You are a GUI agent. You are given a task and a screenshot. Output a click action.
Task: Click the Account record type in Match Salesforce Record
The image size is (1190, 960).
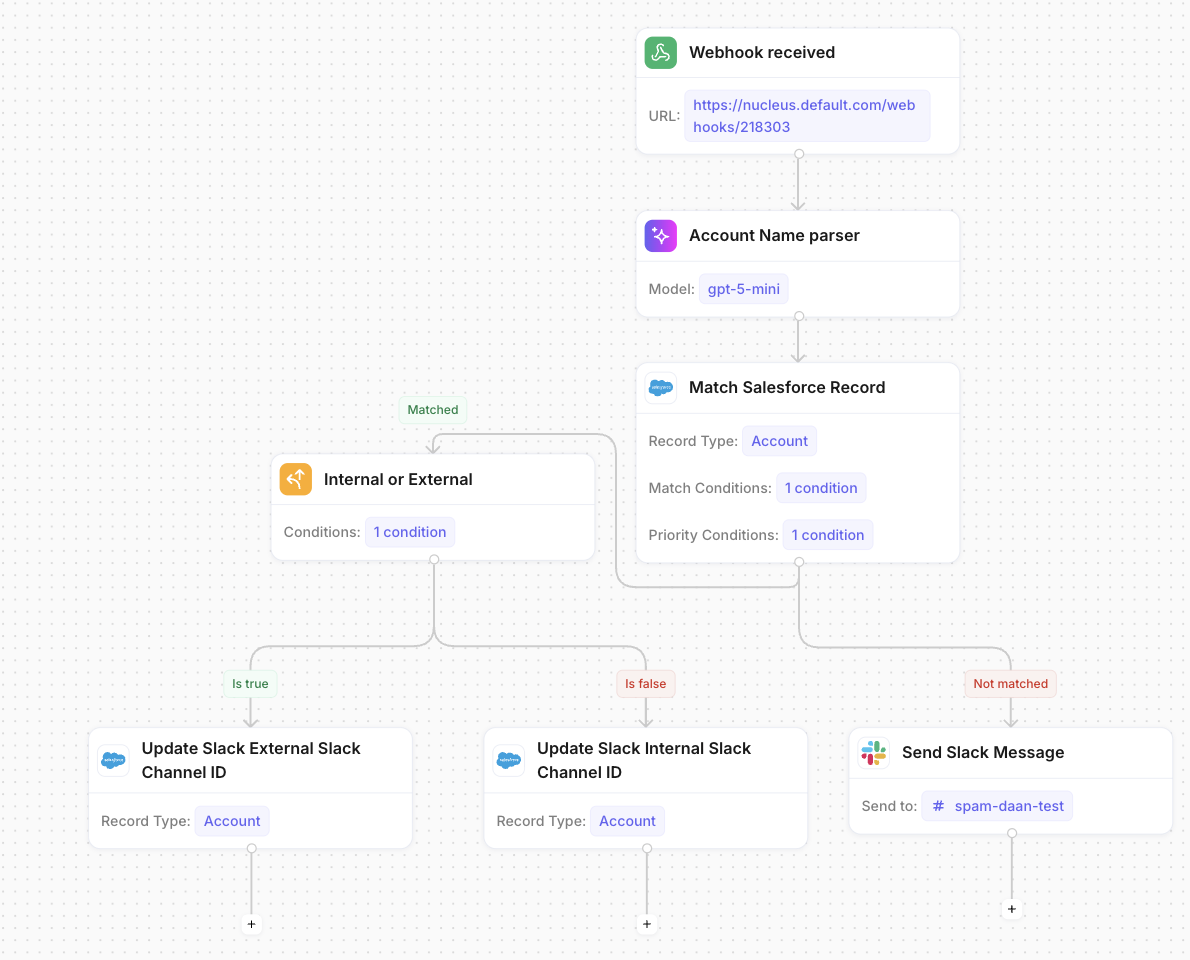point(779,441)
